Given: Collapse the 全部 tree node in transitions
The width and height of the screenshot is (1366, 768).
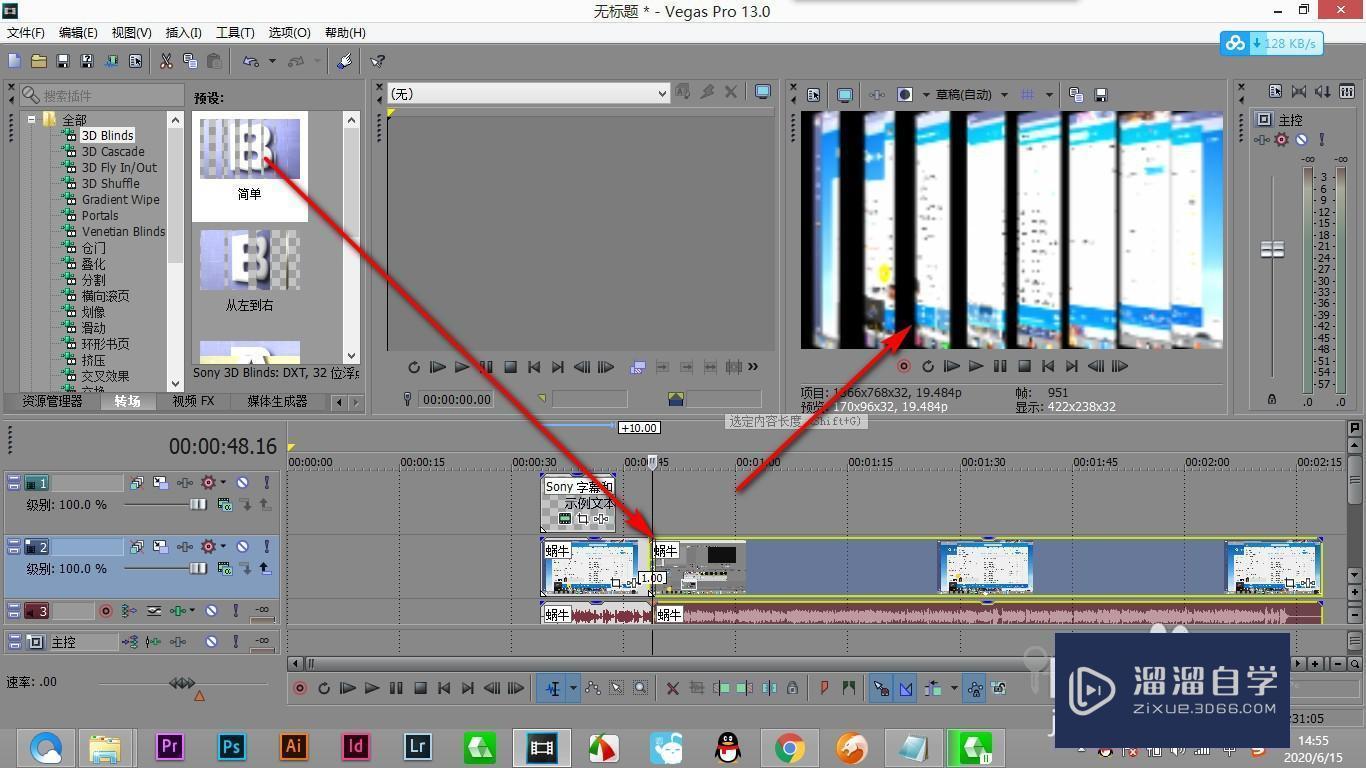Looking at the screenshot, I should [32, 119].
